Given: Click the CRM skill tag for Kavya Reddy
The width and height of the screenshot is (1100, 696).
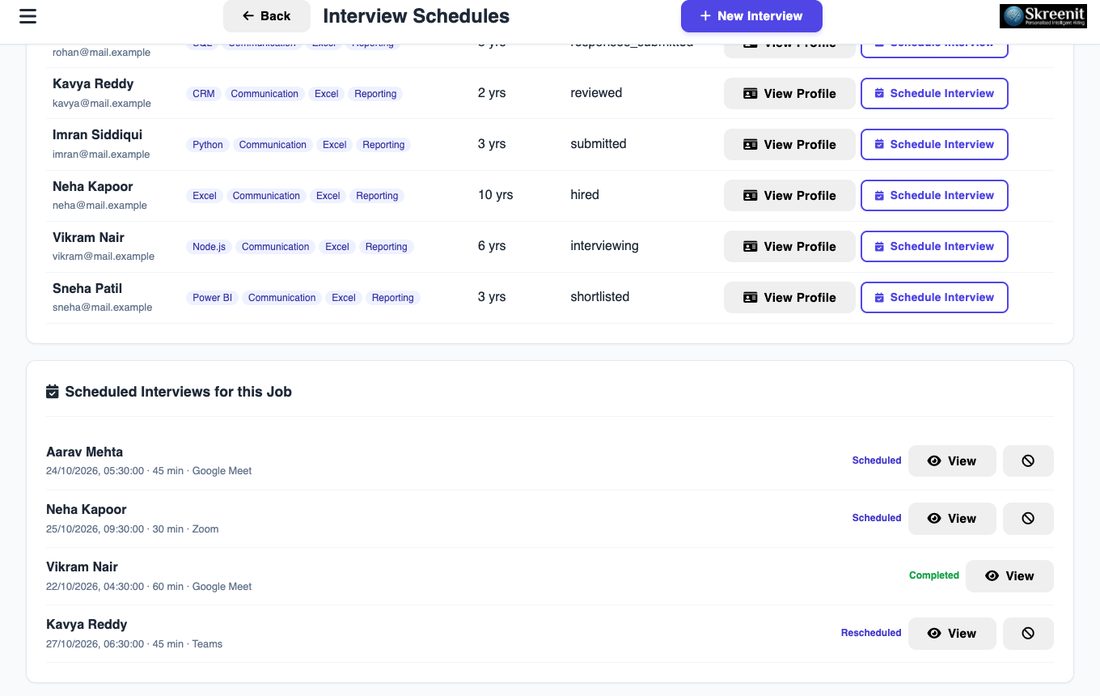Looking at the screenshot, I should point(203,93).
